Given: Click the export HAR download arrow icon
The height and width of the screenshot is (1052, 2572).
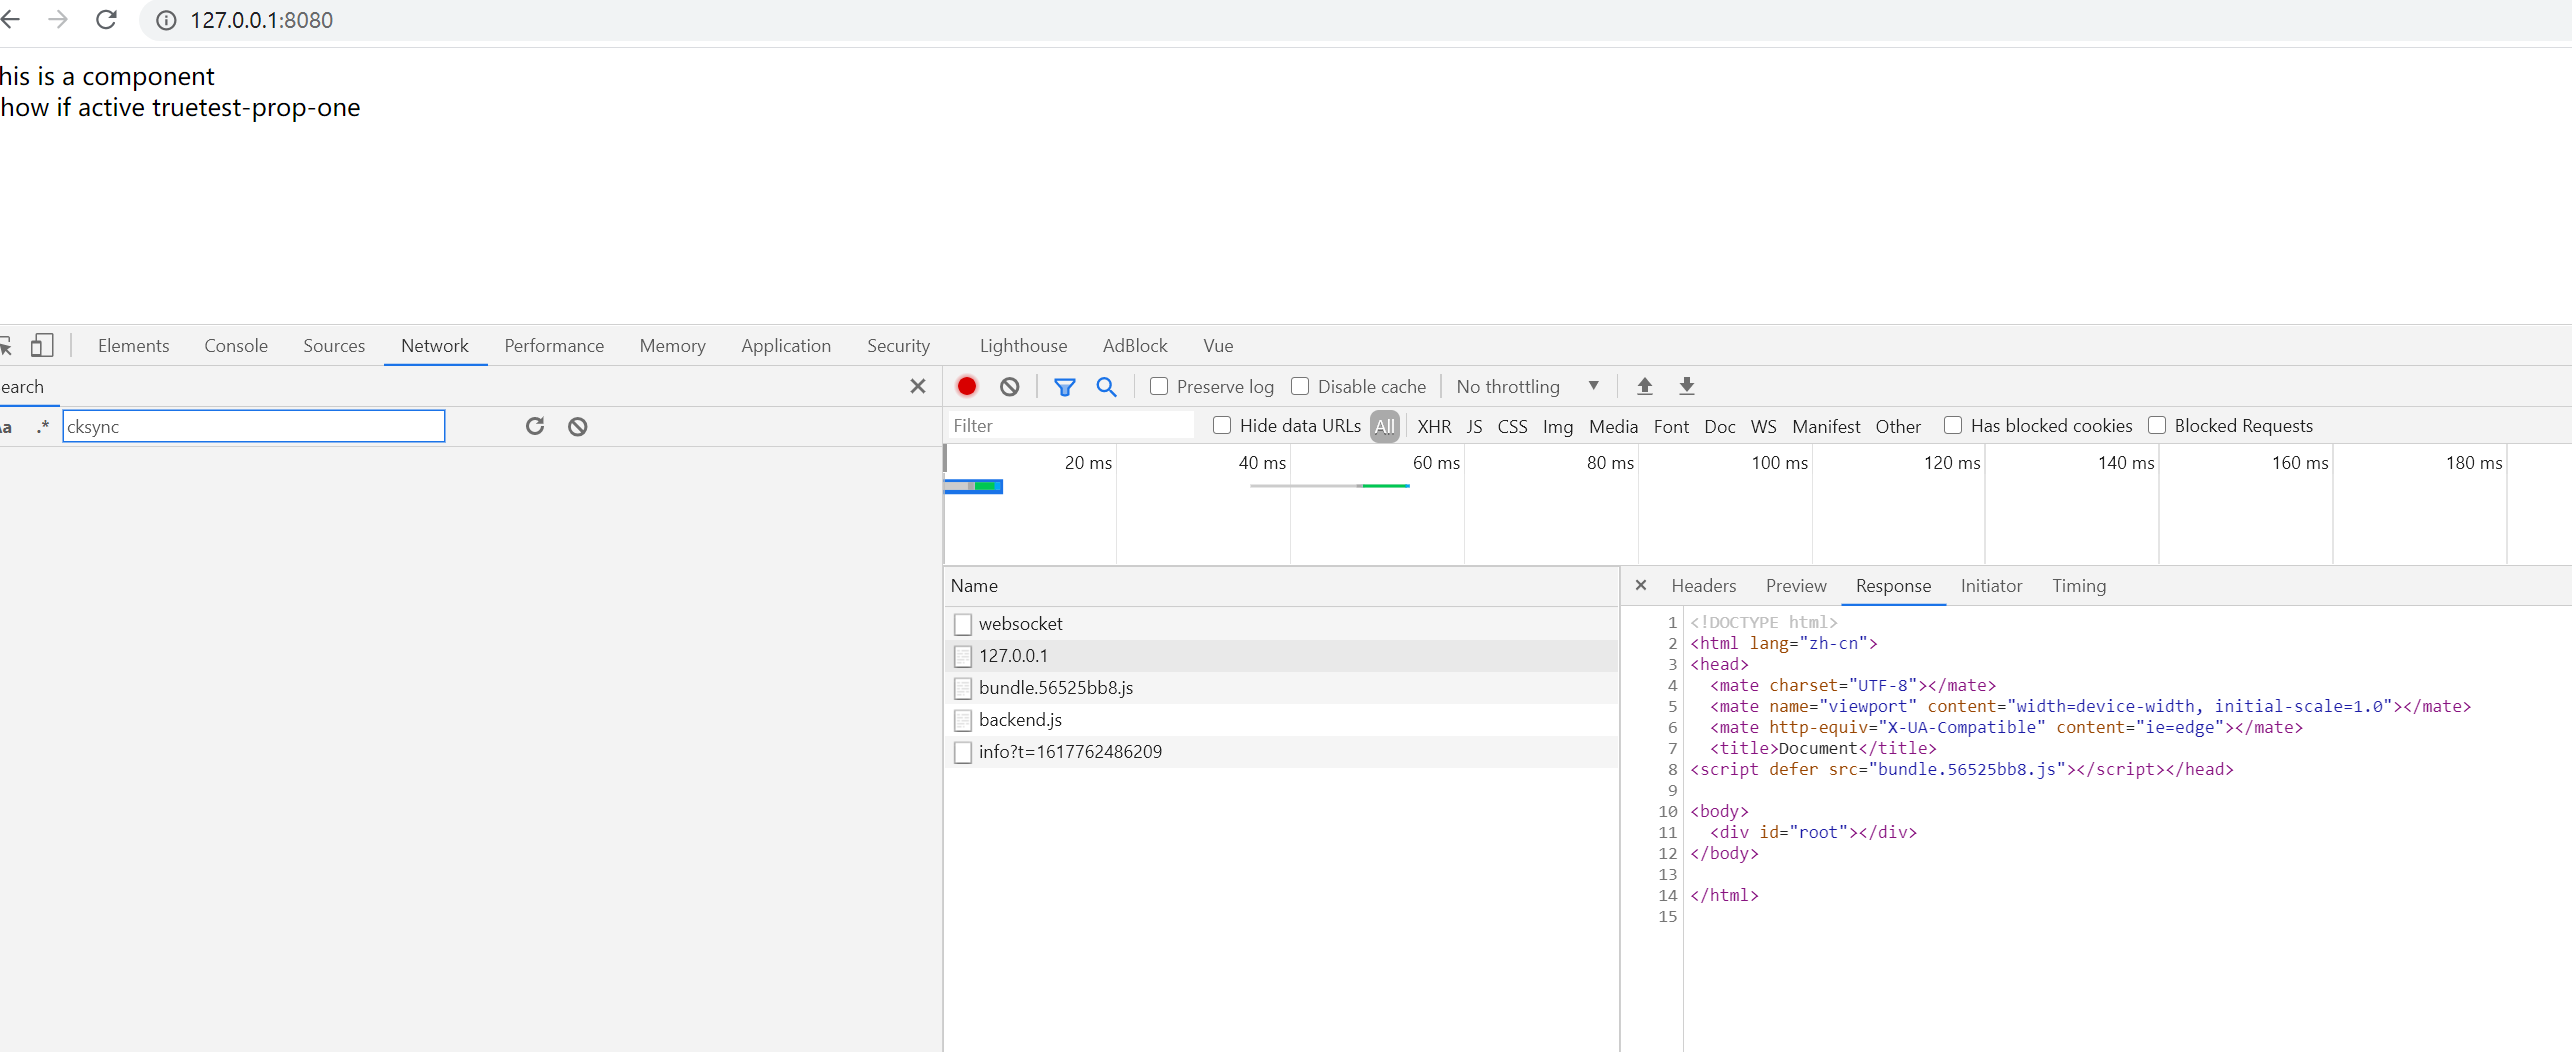Looking at the screenshot, I should (1686, 386).
